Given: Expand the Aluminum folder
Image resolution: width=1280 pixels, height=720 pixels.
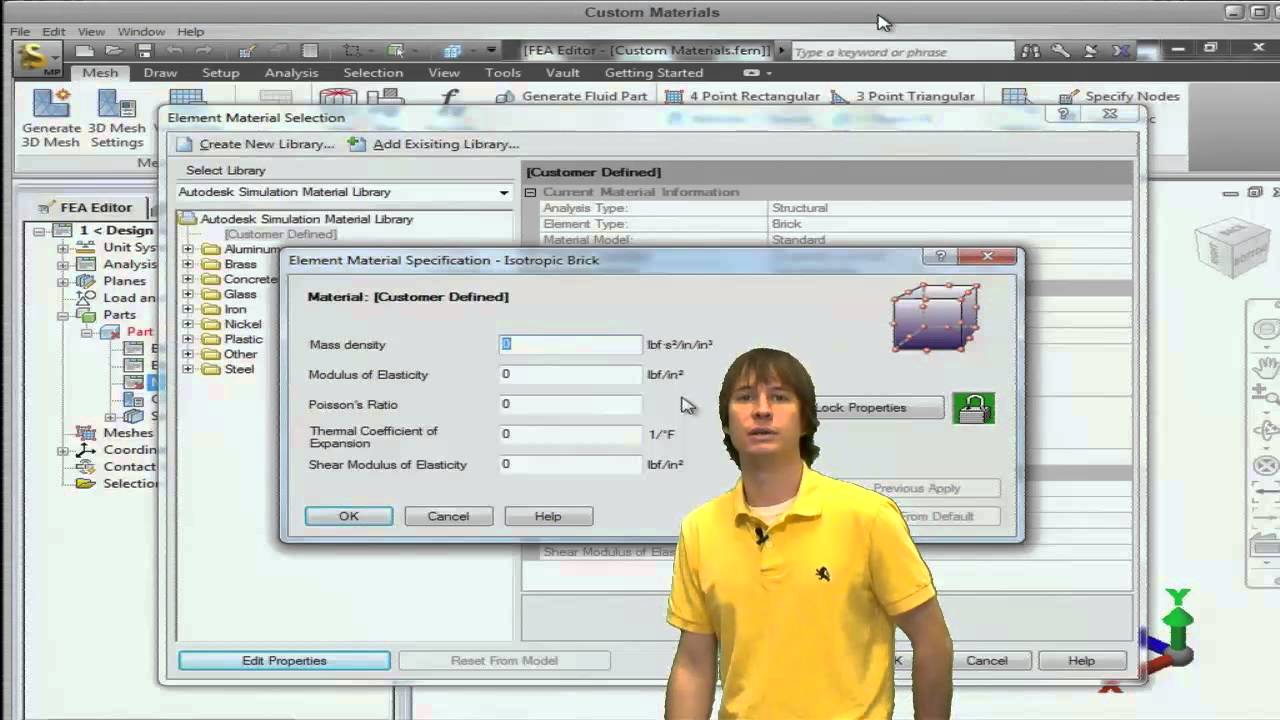Looking at the screenshot, I should point(188,249).
